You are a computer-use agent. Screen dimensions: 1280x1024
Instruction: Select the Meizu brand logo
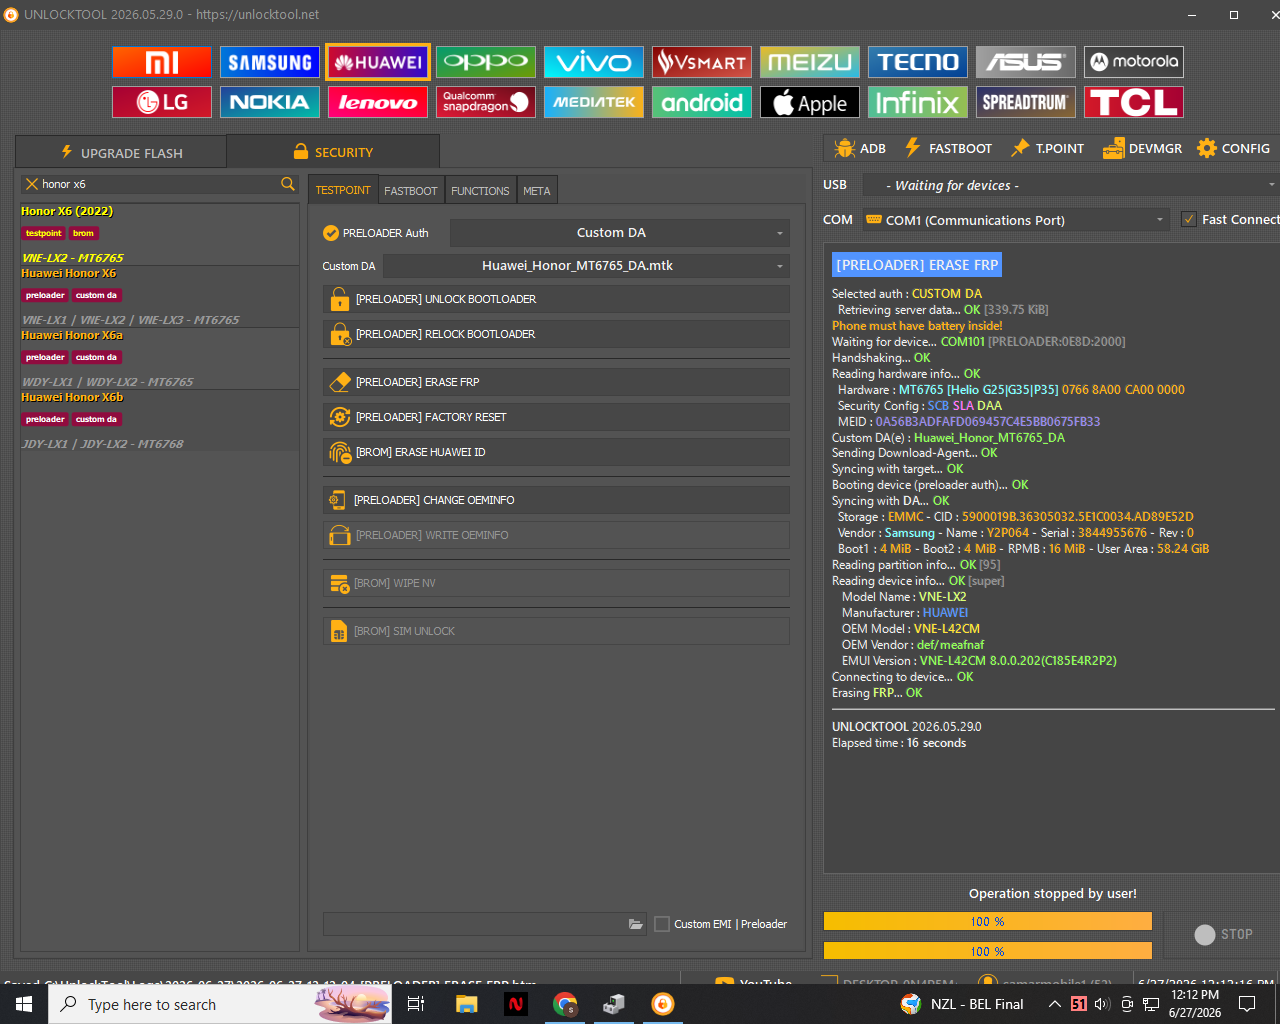point(810,62)
